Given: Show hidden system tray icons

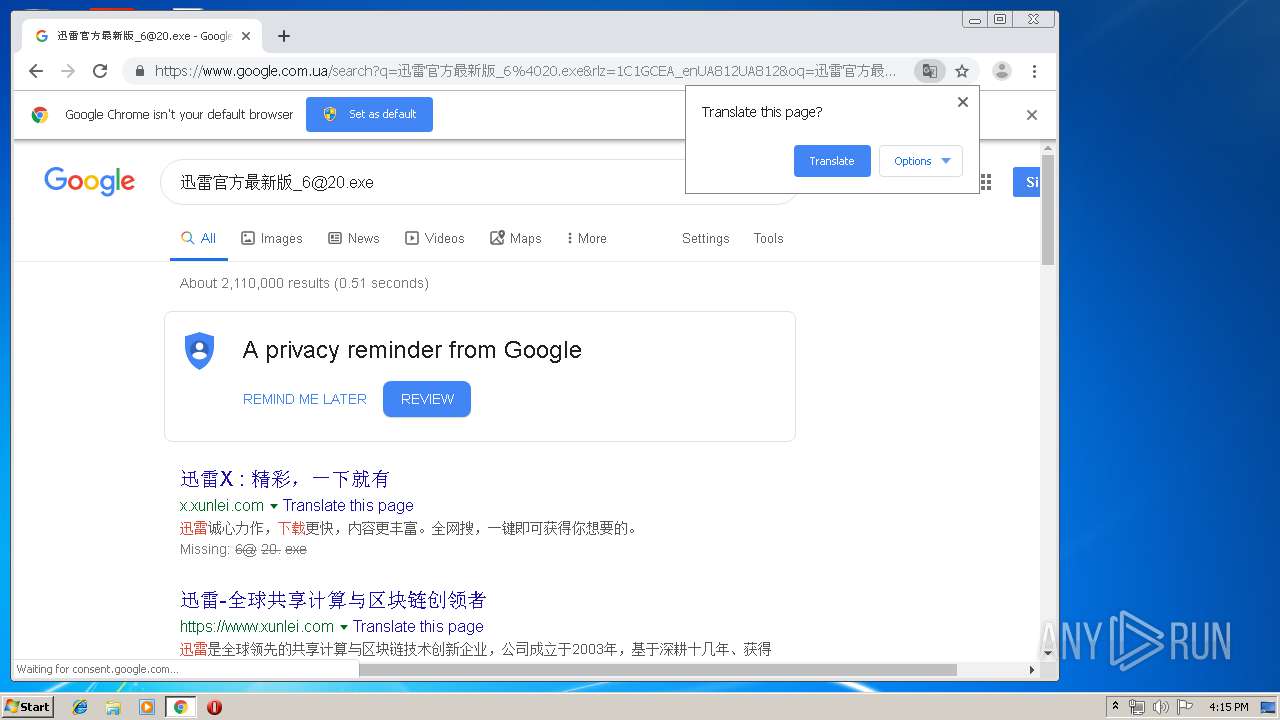Looking at the screenshot, I should click(x=1116, y=707).
